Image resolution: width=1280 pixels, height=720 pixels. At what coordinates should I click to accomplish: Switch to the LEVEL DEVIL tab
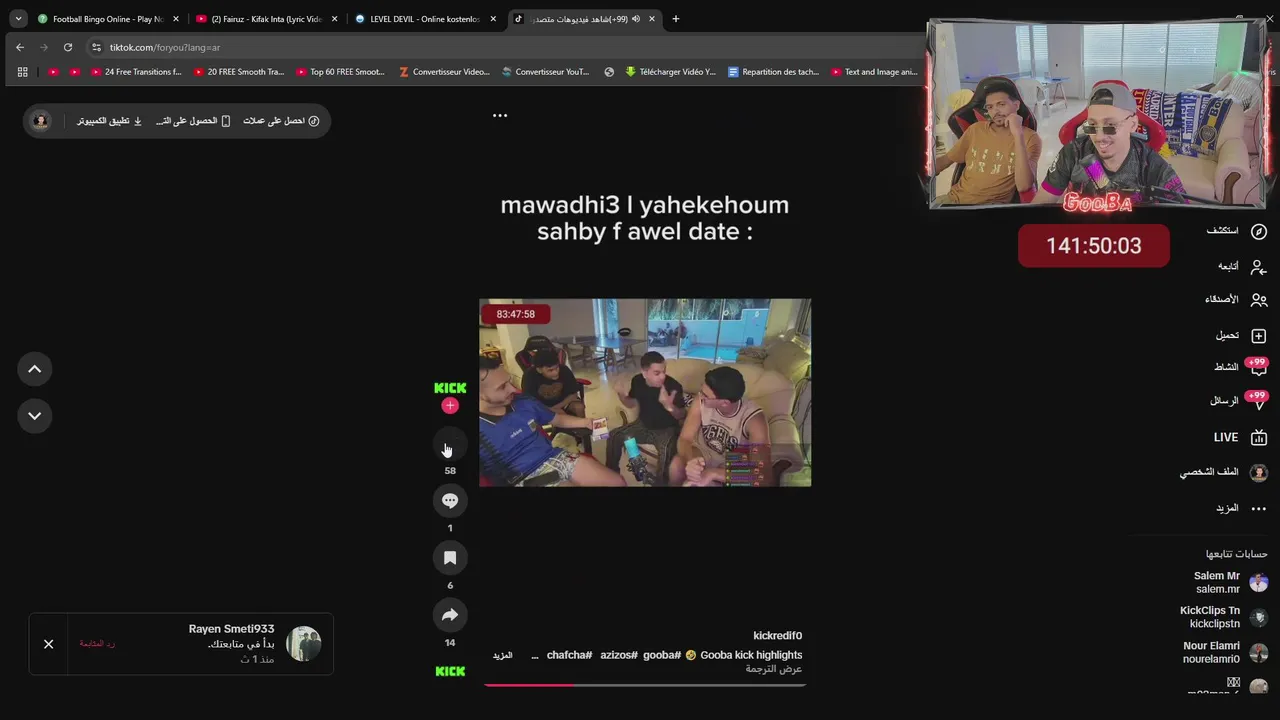coord(425,19)
